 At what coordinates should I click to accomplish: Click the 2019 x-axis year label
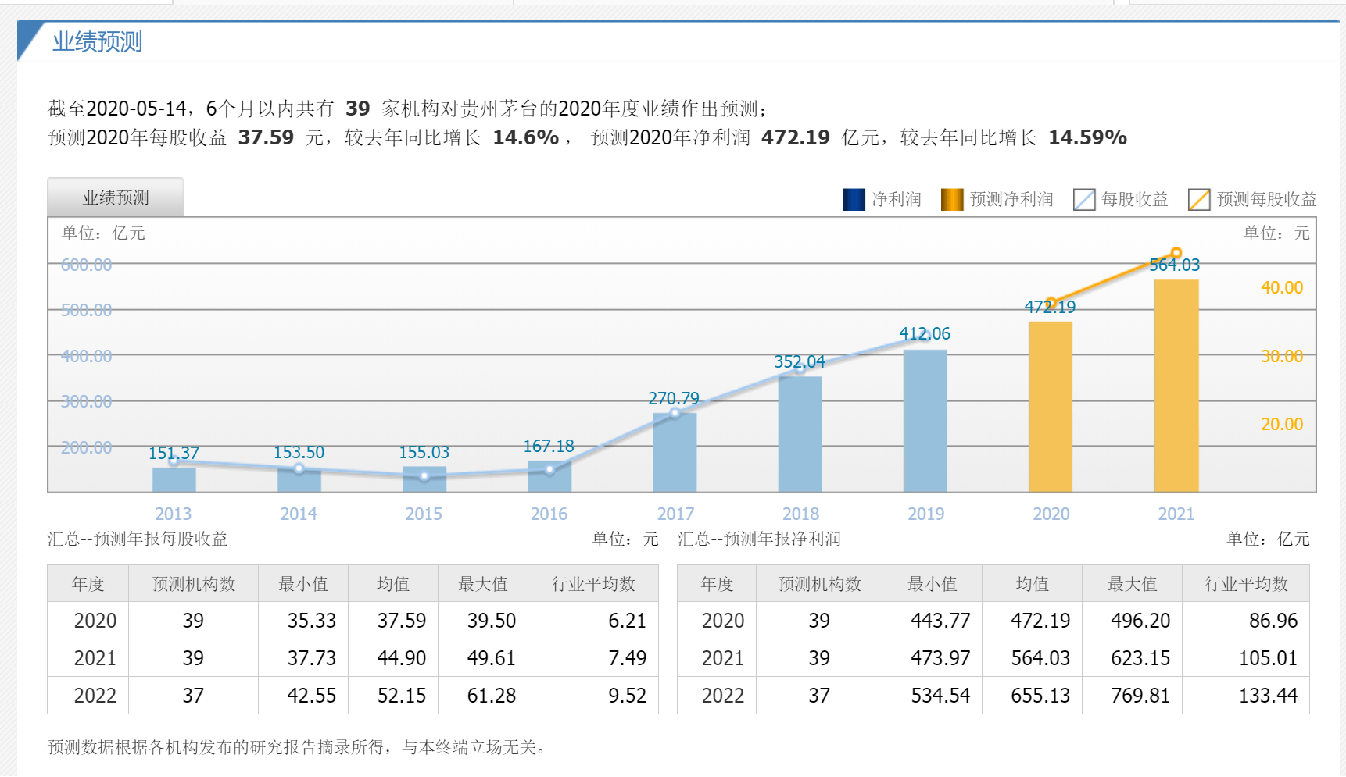(x=925, y=513)
